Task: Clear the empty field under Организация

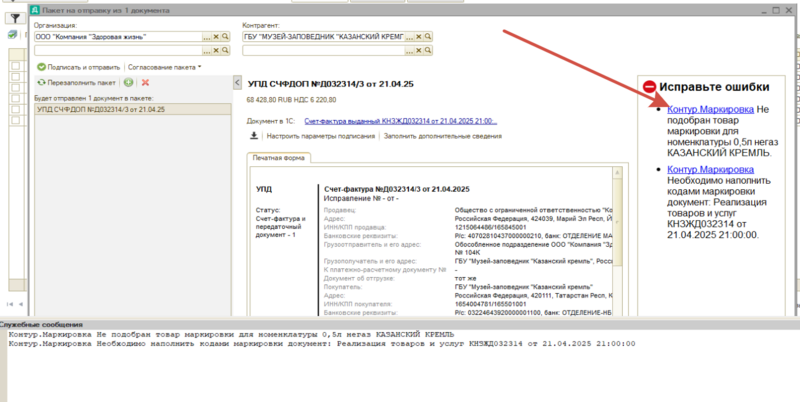Action: 216,51
